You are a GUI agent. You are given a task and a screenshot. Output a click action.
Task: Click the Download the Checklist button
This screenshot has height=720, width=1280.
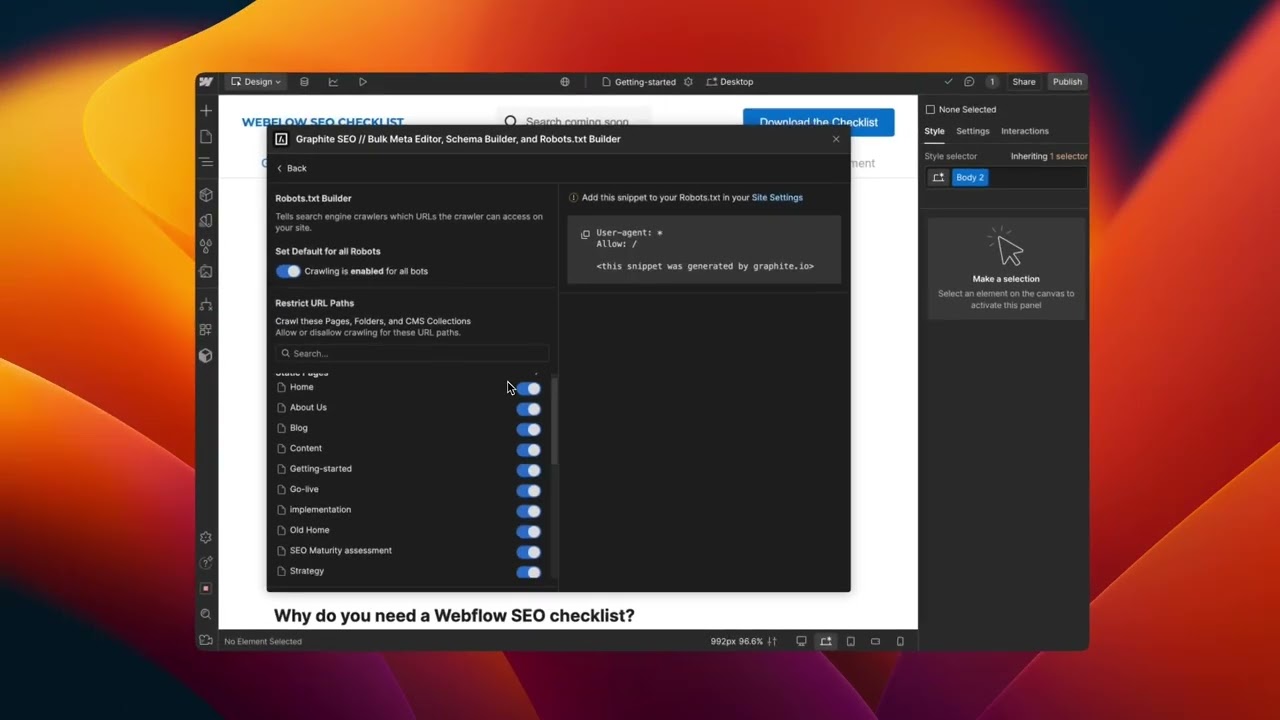pos(819,122)
